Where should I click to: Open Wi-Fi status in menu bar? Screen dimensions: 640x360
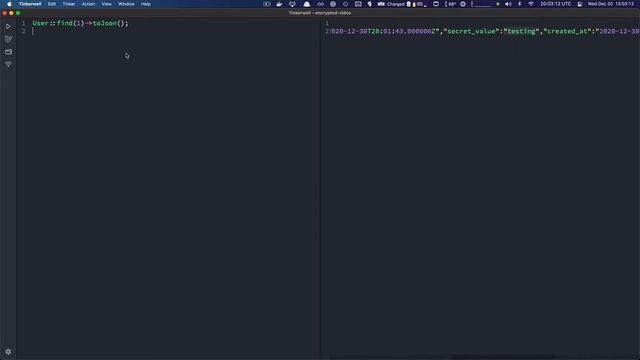coord(531,4)
